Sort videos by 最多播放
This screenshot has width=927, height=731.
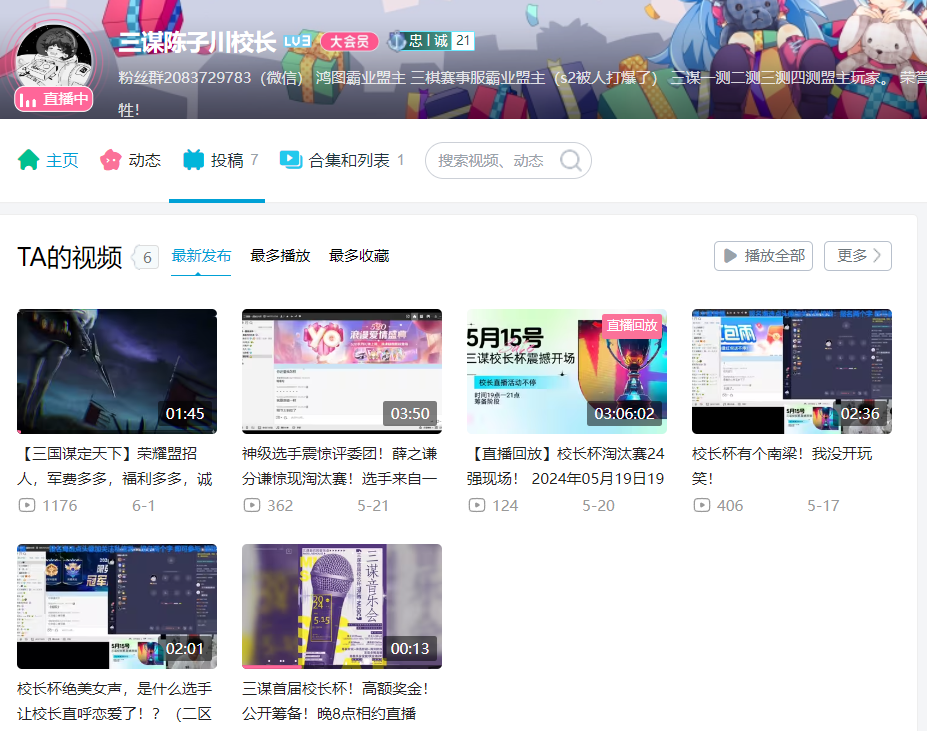280,256
